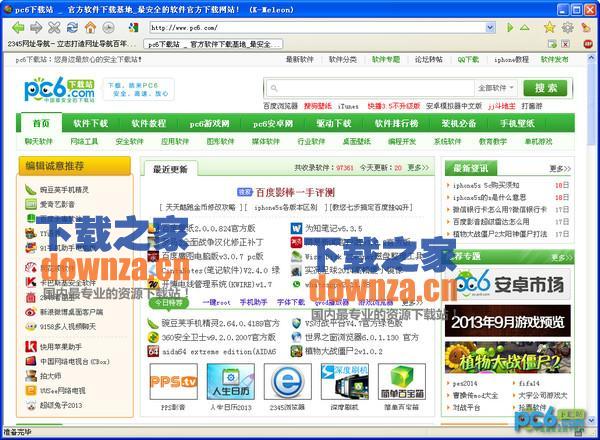Image resolution: width=600 pixels, height=440 pixels.
Task: Open the 最新软件 link in the top bar
Action: click(300, 60)
